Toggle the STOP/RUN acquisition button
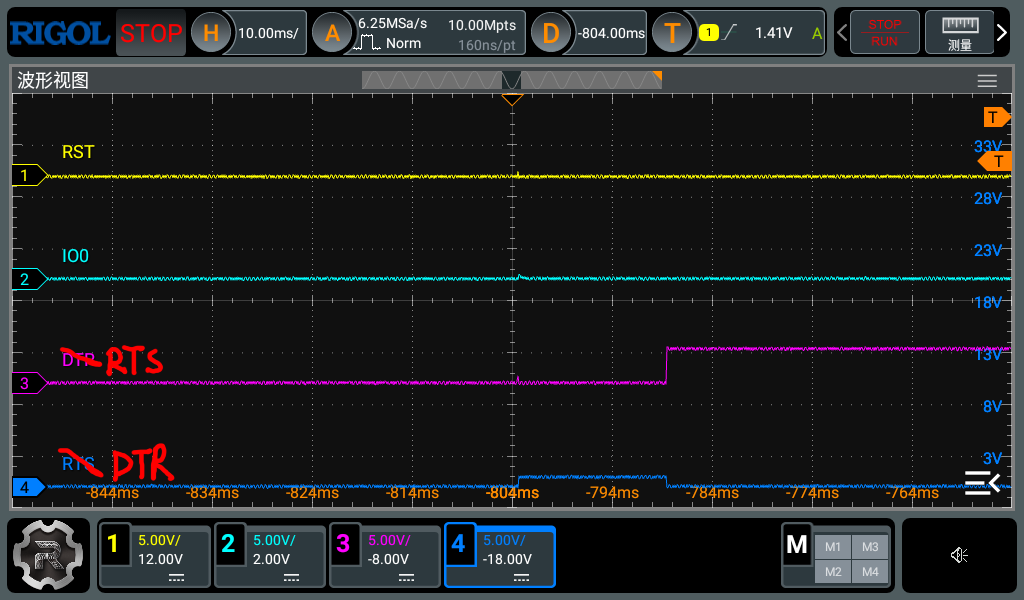This screenshot has height=600, width=1024. tap(884, 32)
